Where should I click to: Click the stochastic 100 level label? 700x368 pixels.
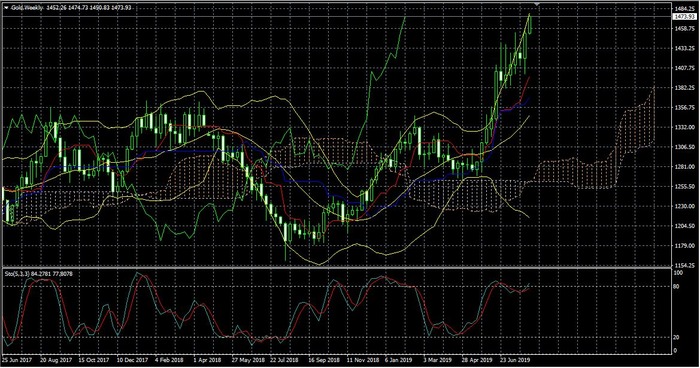click(677, 272)
